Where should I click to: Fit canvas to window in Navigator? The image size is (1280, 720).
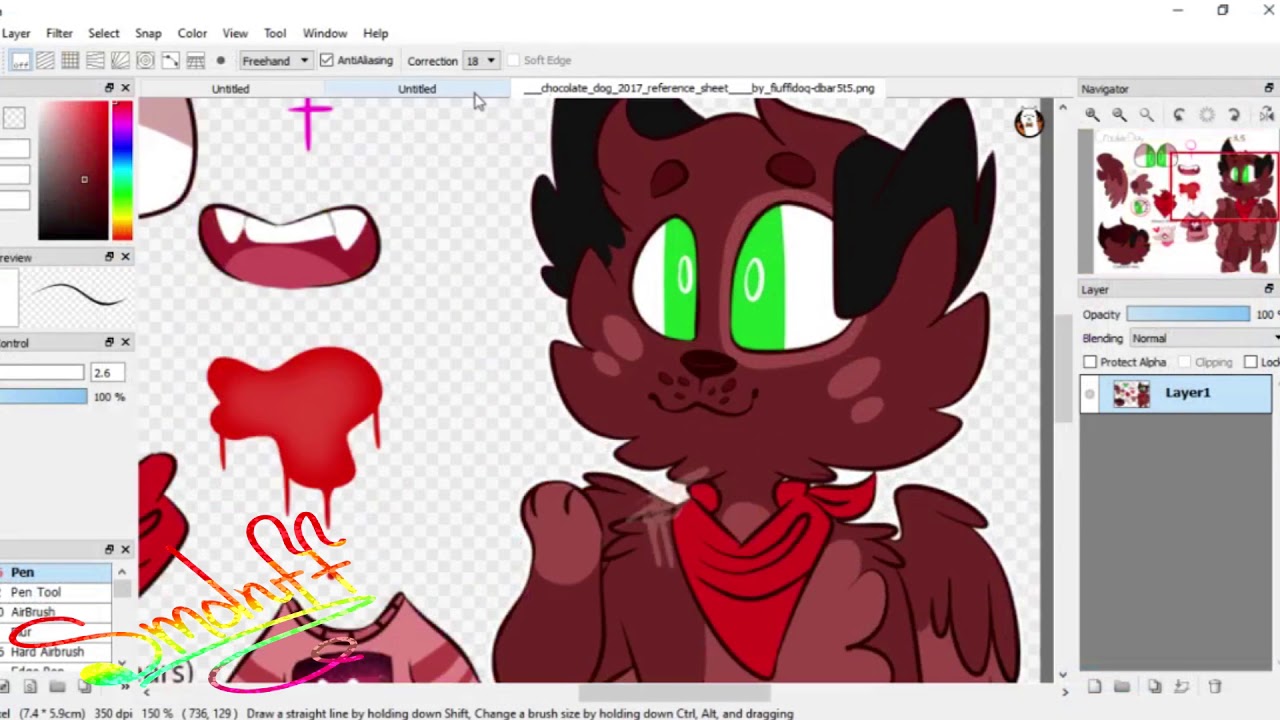coord(1147,115)
